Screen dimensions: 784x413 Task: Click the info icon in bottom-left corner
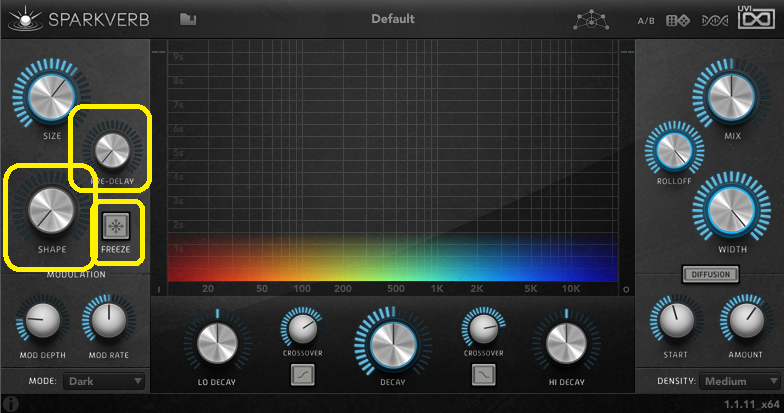tap(10, 403)
